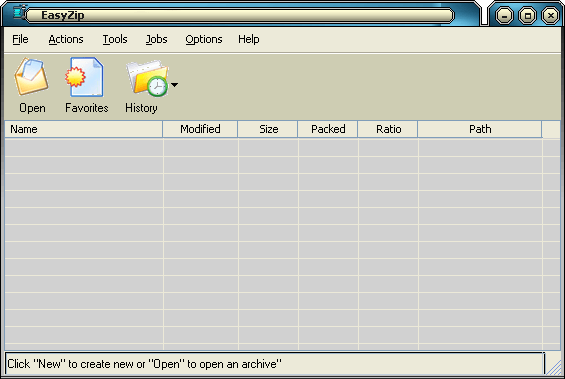Sort by the Ratio column header
Viewport: 565px width, 379px height.
(x=388, y=129)
